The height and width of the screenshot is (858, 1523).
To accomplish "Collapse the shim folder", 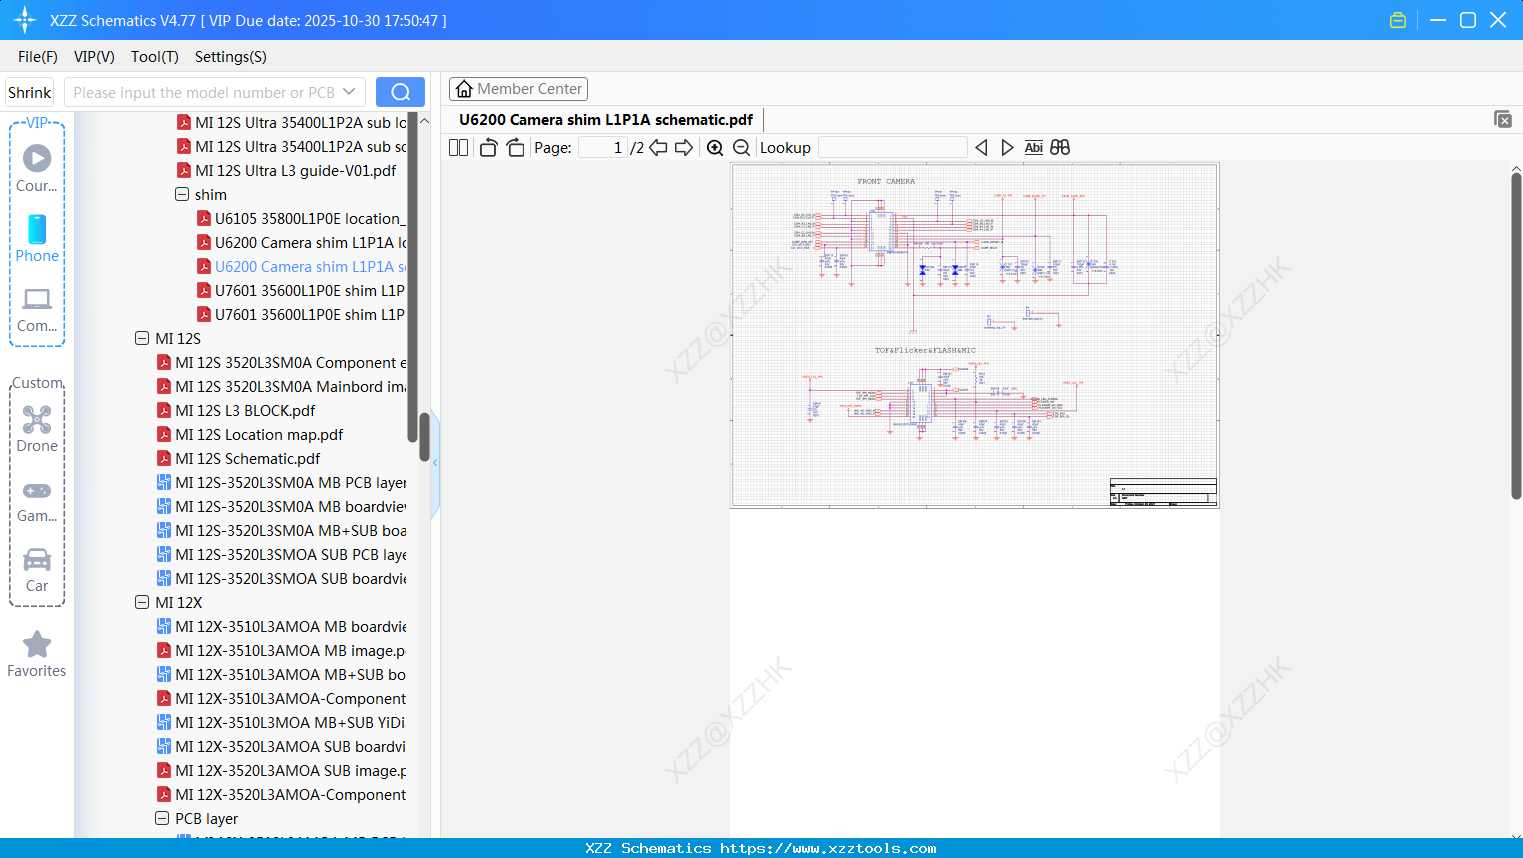I will point(182,194).
